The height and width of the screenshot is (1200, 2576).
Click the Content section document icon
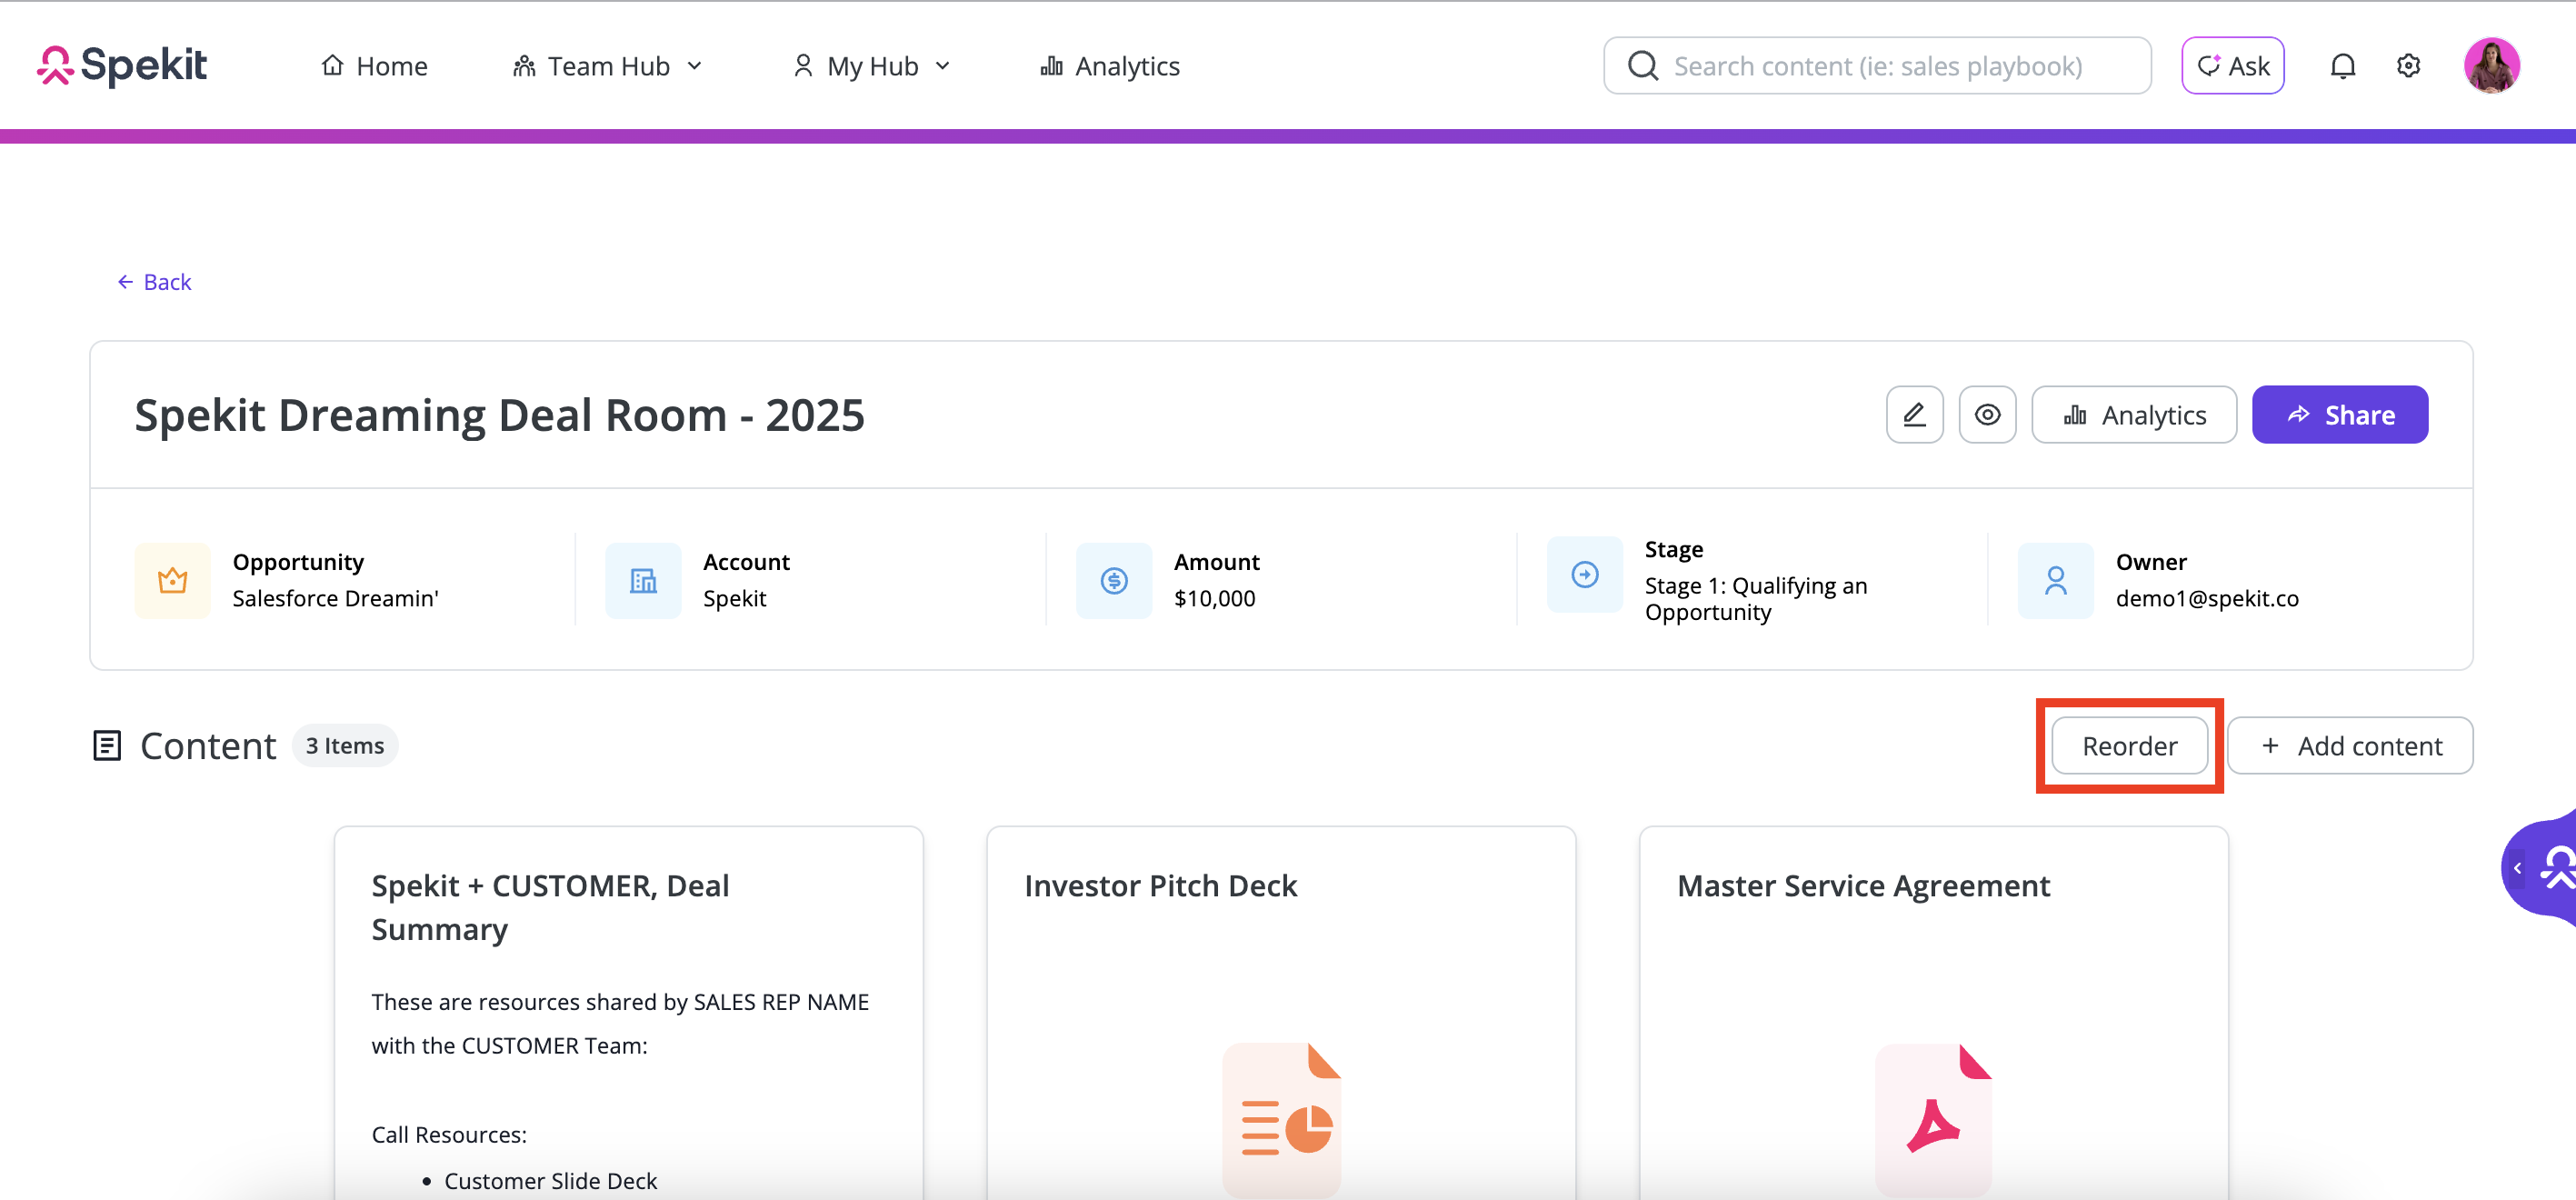pos(107,746)
